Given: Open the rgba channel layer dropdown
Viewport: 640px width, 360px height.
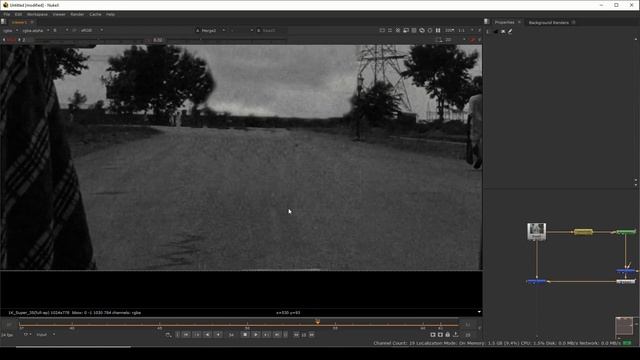Looking at the screenshot, I should point(11,31).
